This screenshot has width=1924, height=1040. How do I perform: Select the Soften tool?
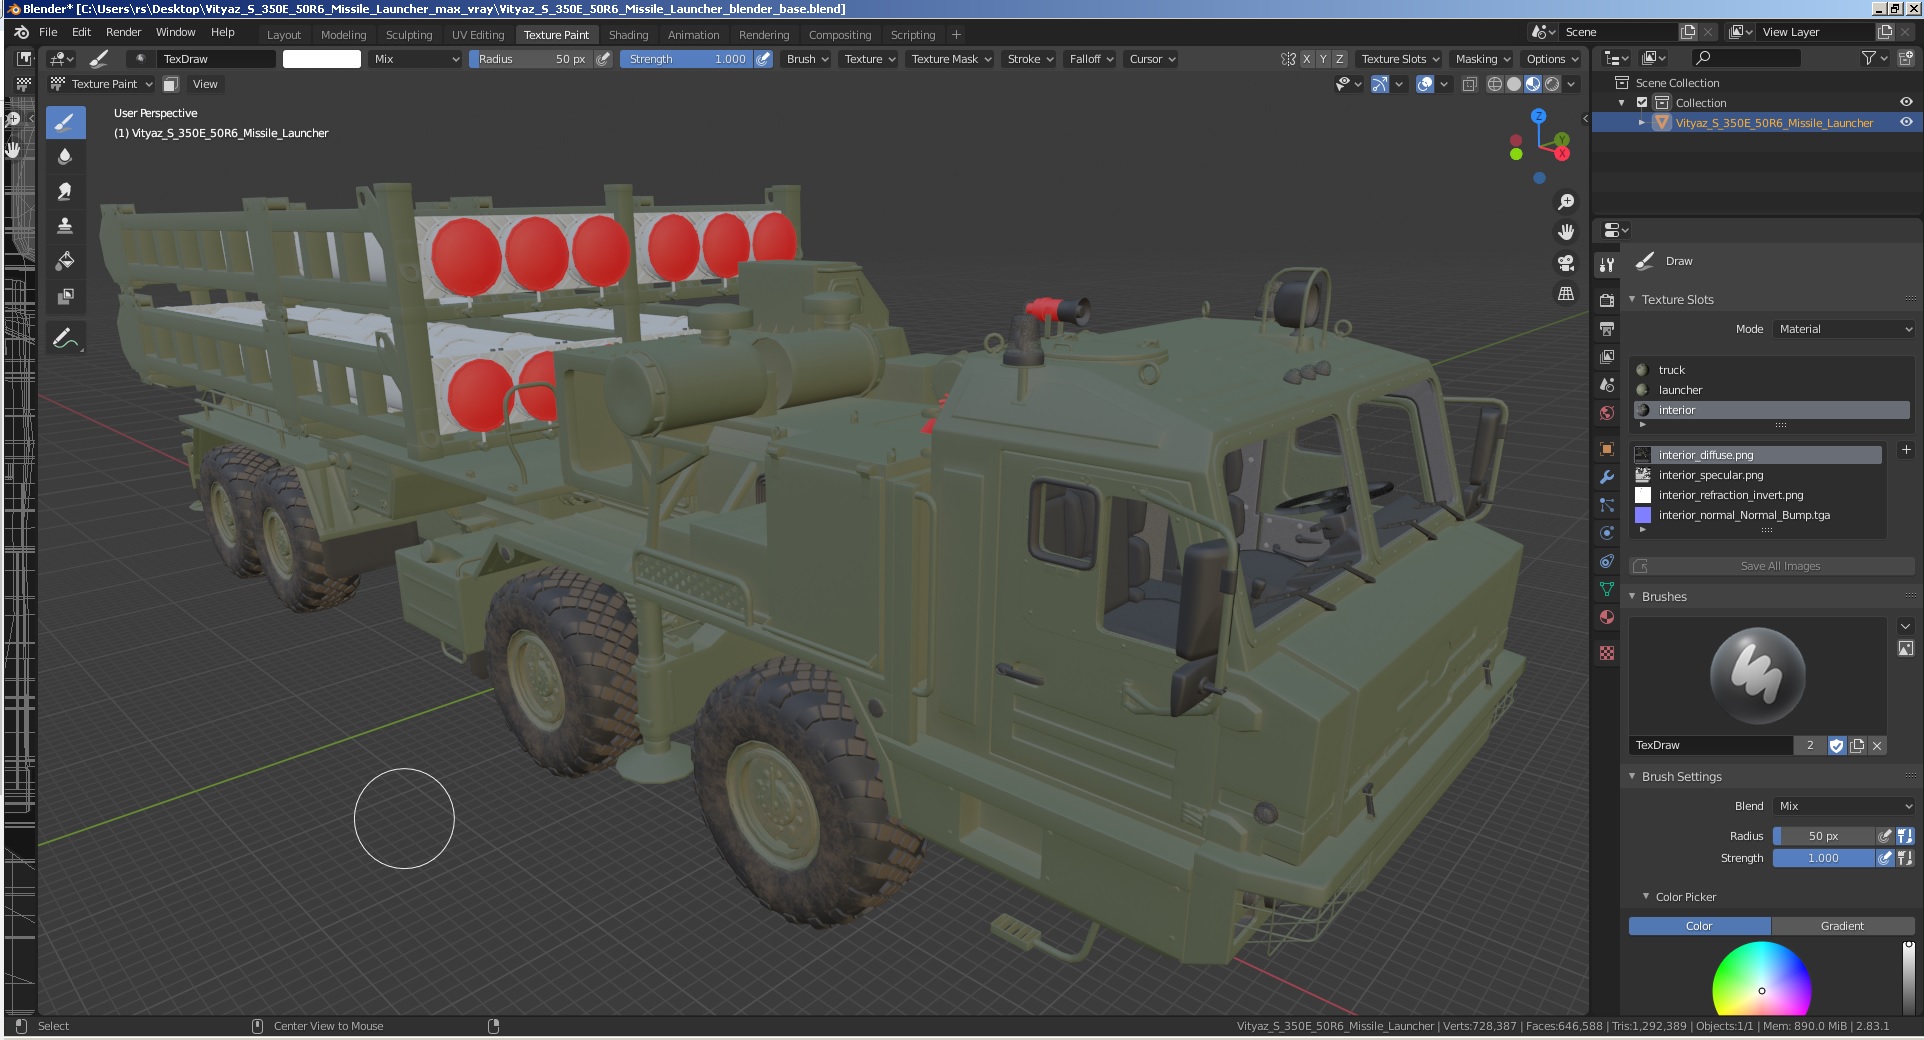coord(65,156)
